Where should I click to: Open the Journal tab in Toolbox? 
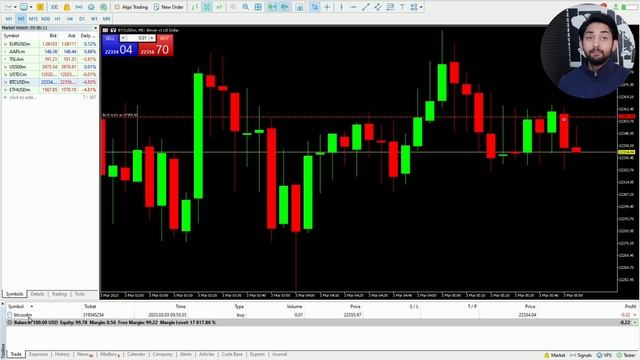(279, 354)
